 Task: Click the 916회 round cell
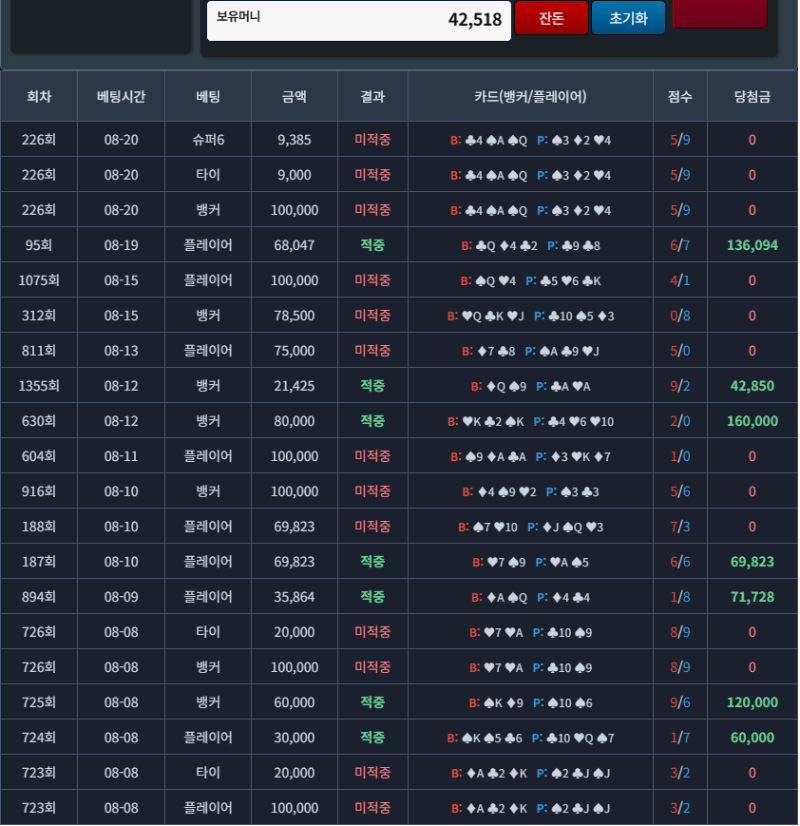(x=39, y=491)
